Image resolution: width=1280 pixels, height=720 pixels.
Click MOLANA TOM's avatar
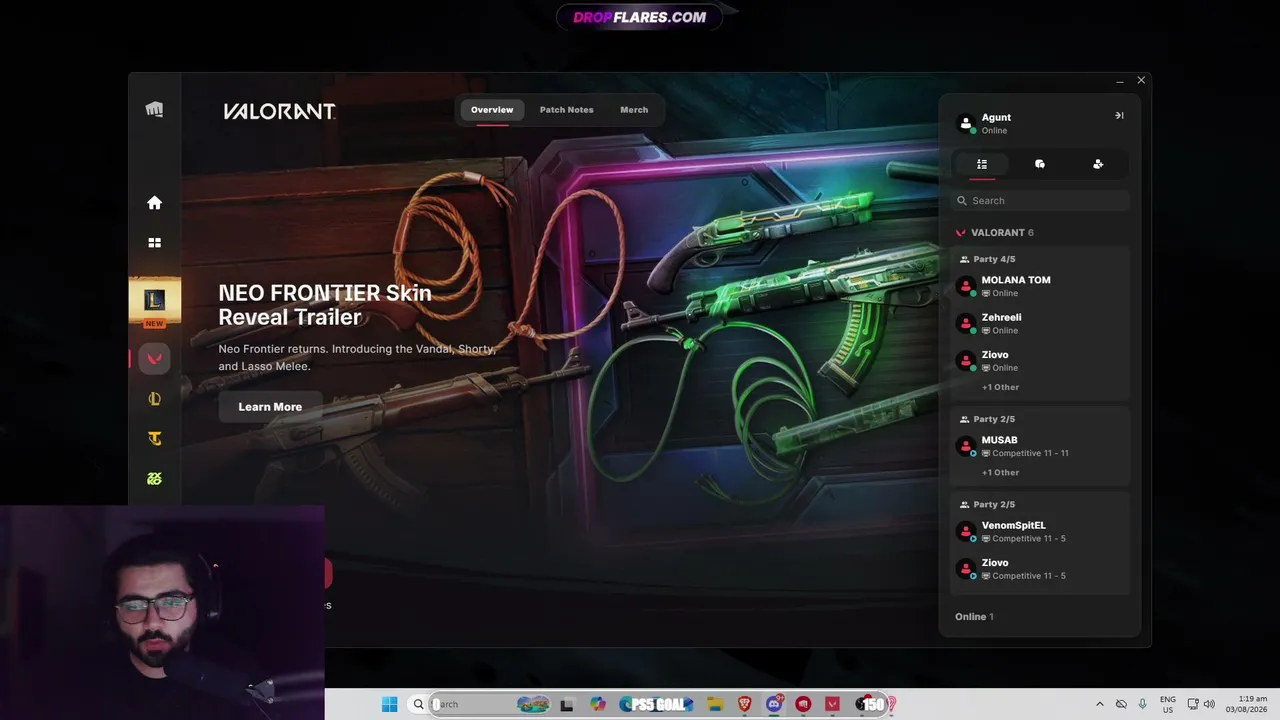pyautogui.click(x=966, y=286)
